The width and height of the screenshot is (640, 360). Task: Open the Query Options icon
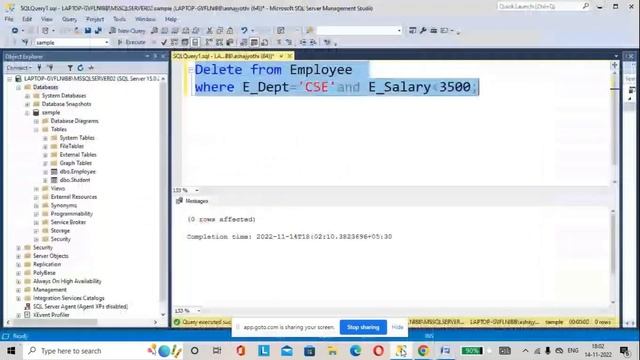(x=185, y=42)
